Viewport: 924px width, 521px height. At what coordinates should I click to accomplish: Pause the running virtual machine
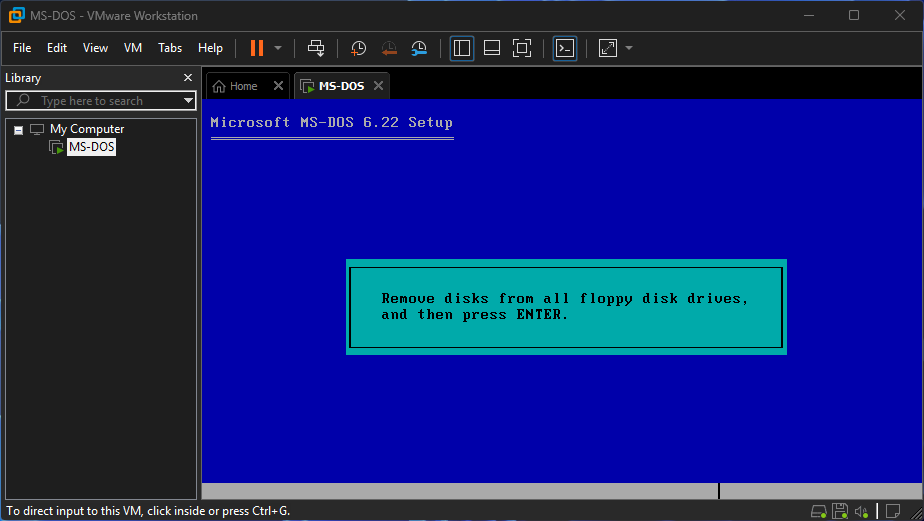point(257,48)
